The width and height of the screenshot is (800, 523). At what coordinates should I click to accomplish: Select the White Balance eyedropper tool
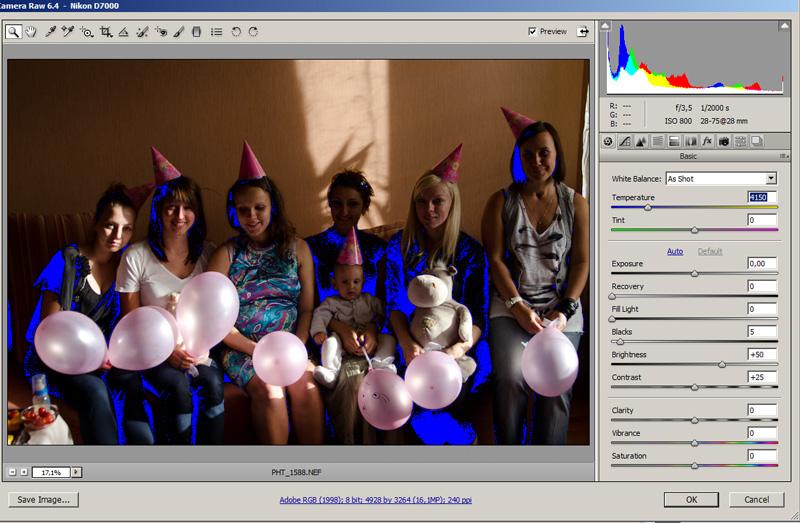pos(50,32)
